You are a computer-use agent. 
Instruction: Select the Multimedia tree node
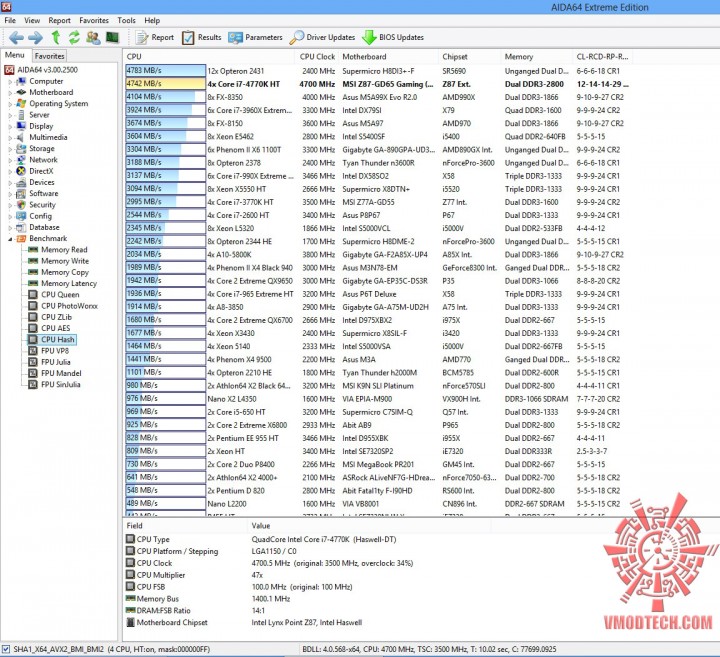tap(48, 137)
